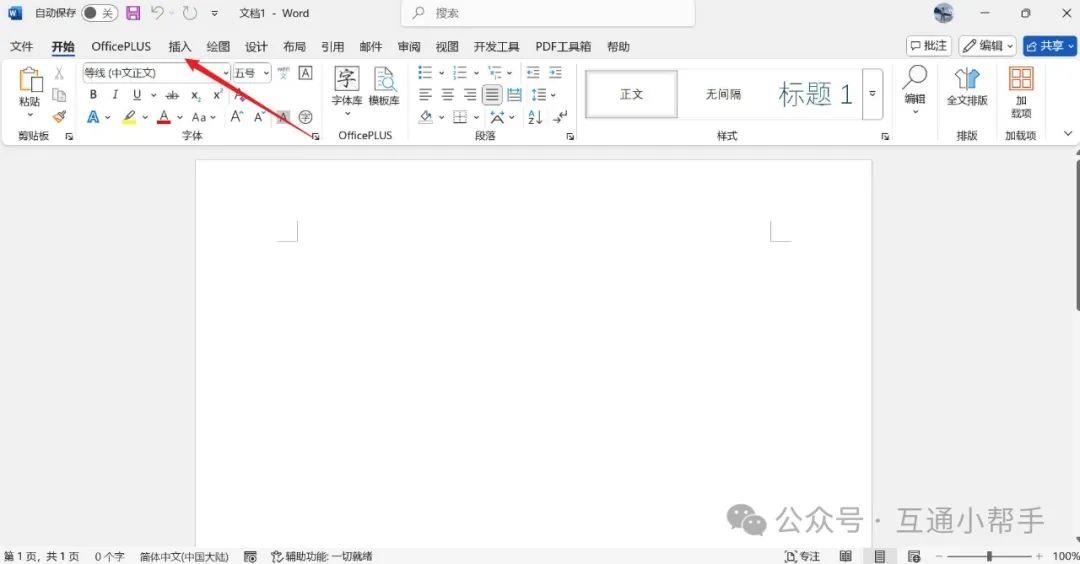Insert an enclosed character
The width and height of the screenshot is (1080, 564).
pyautogui.click(x=305, y=117)
